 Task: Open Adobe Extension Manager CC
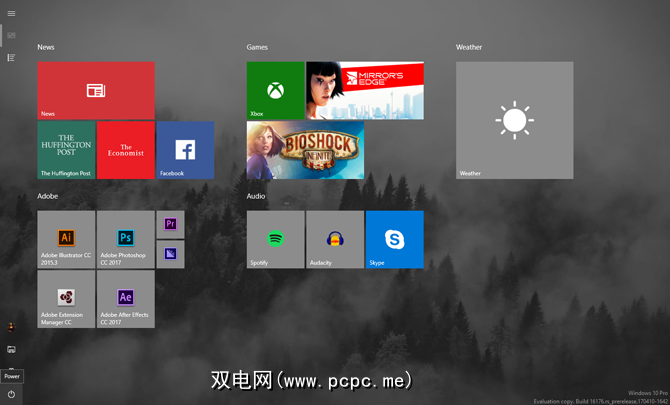(x=66, y=299)
